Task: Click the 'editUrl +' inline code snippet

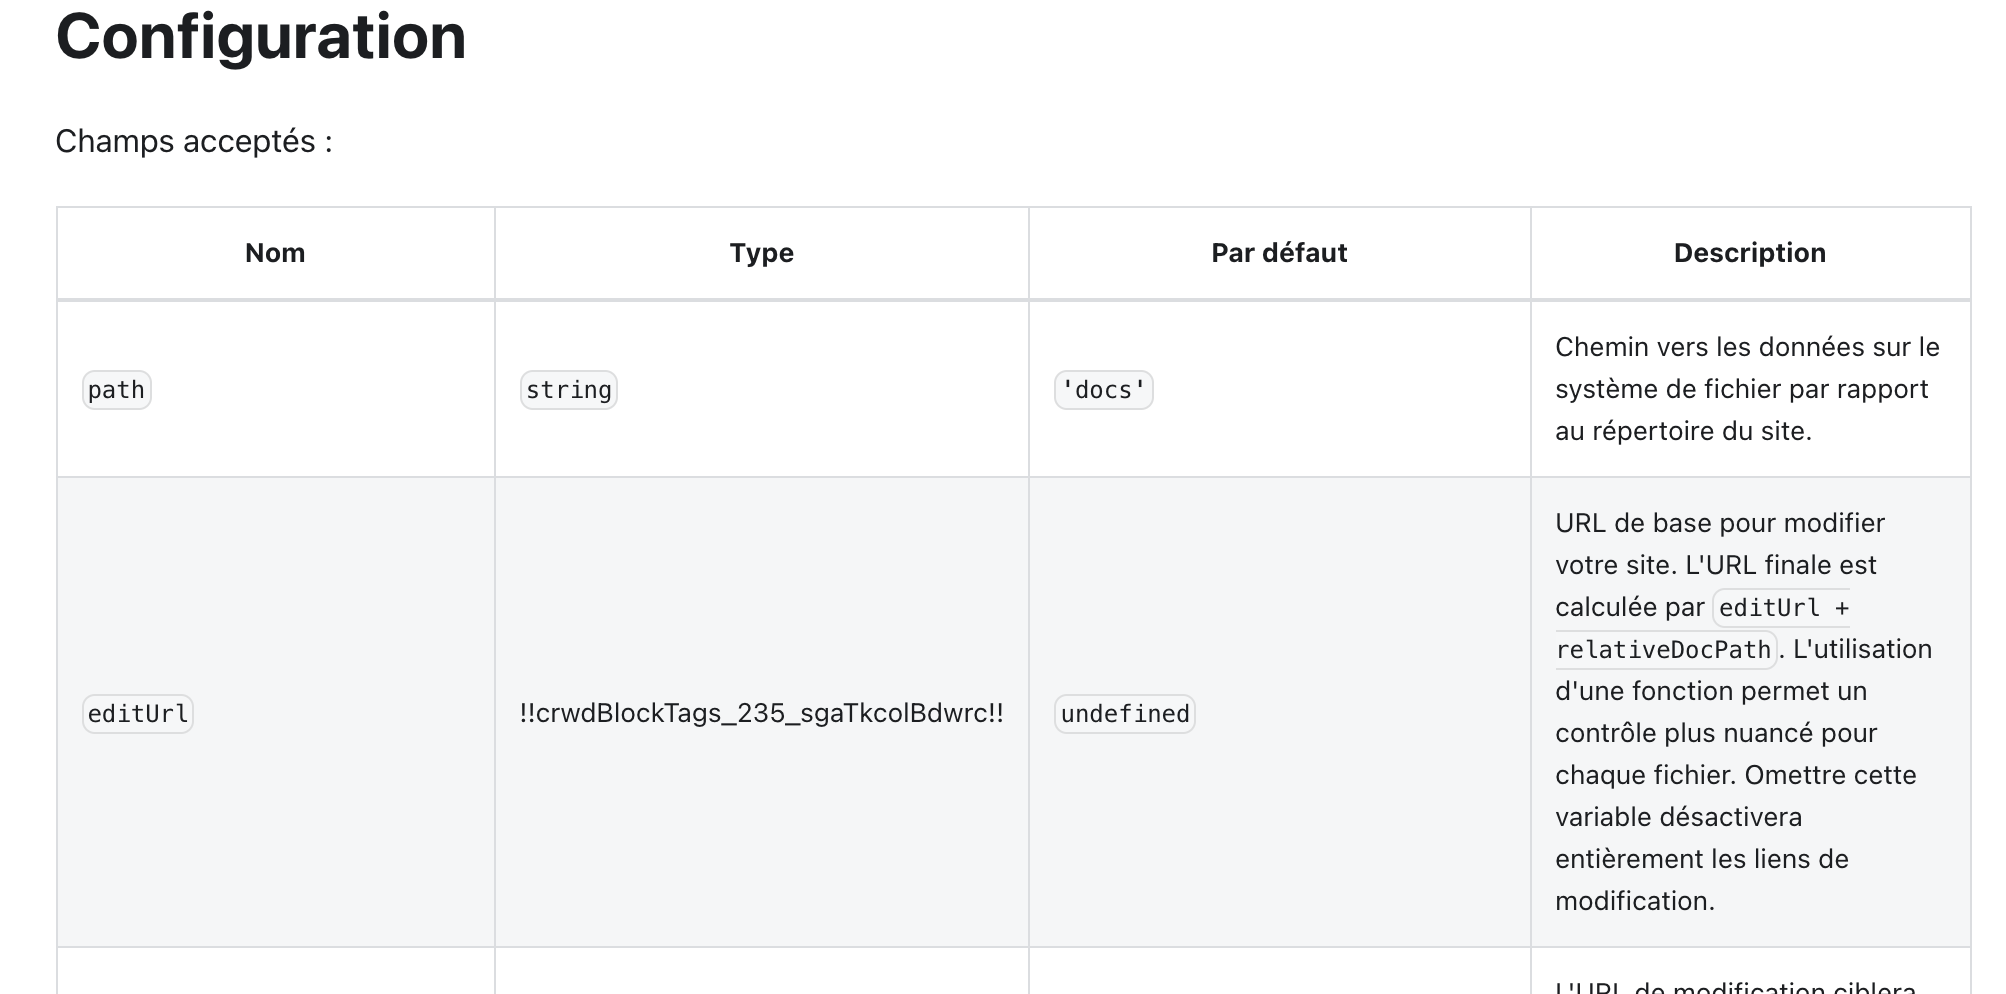Action: (x=1783, y=608)
